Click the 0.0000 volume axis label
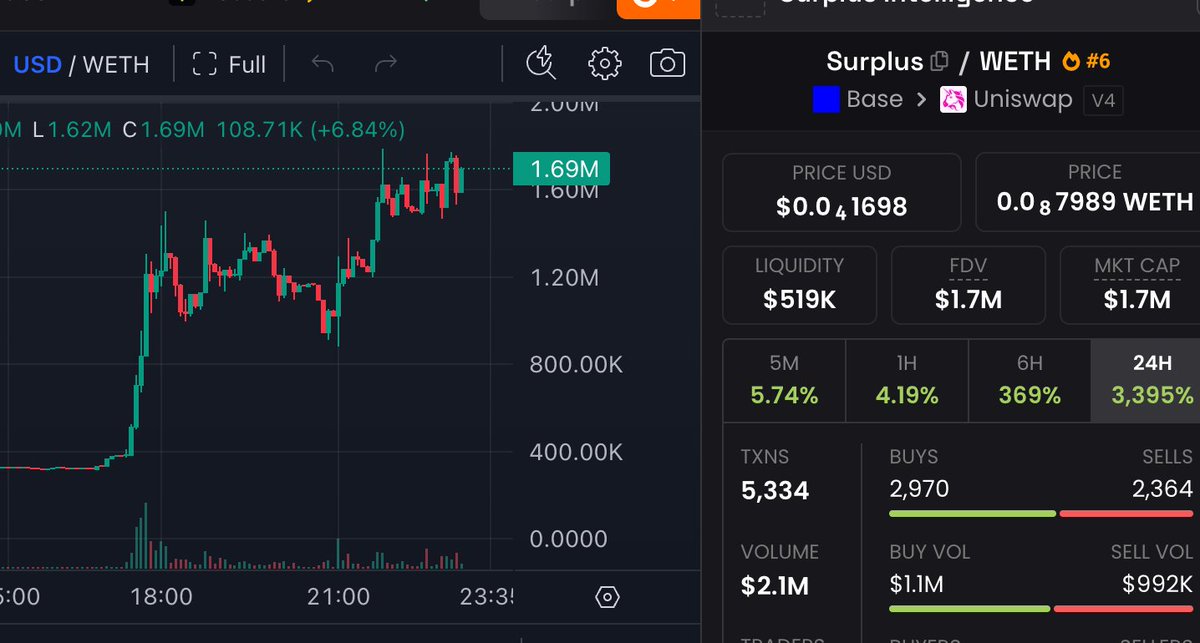Viewport: 1200px width, 643px height. [569, 540]
